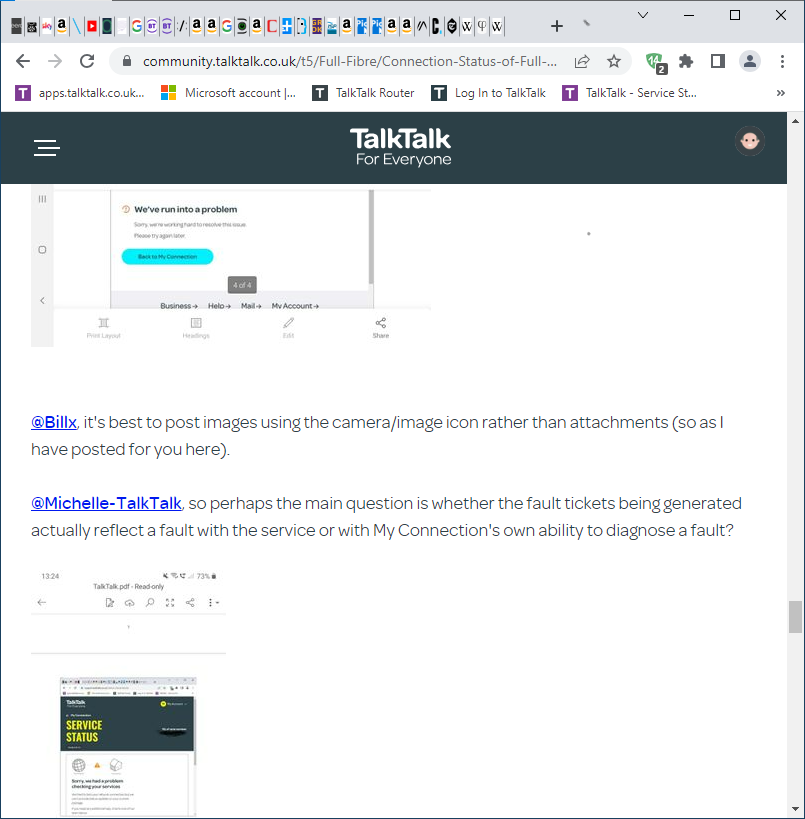
Task: Open the Chrome three-dot menu
Action: click(782, 61)
